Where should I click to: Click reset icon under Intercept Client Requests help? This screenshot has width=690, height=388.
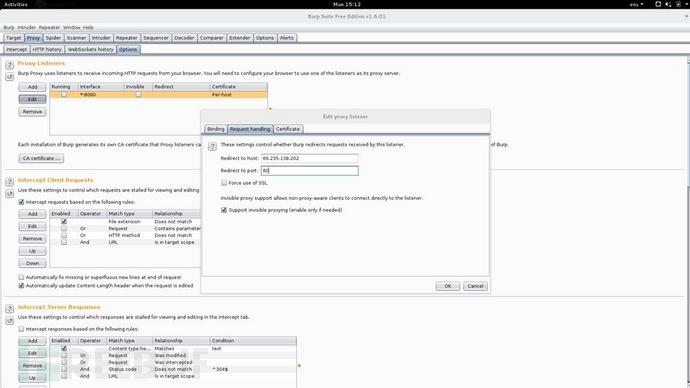click(10, 194)
